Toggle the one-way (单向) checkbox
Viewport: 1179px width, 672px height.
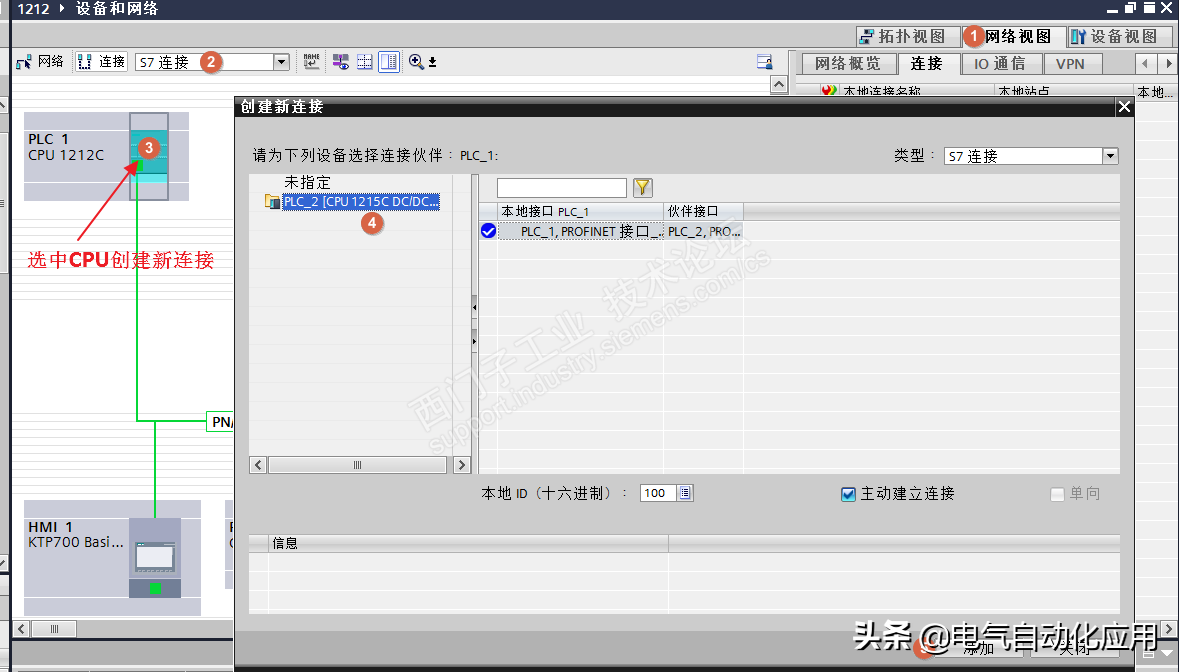1057,494
